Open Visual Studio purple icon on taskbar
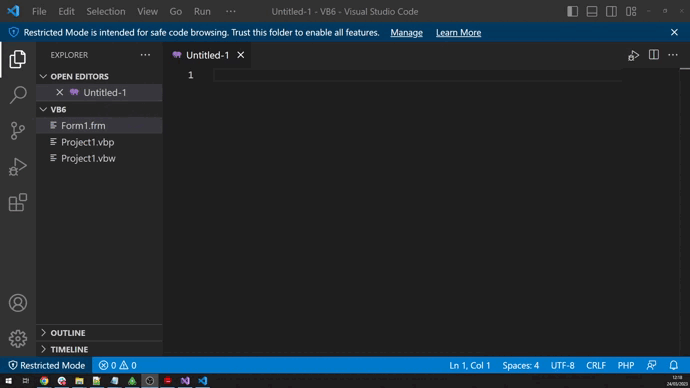Viewport: 690px width, 388px height. (x=185, y=381)
